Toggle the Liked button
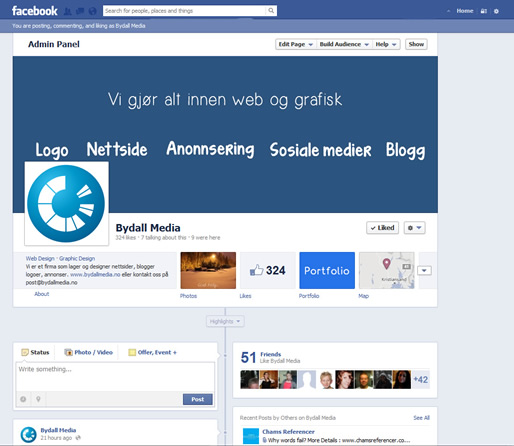 click(x=382, y=228)
